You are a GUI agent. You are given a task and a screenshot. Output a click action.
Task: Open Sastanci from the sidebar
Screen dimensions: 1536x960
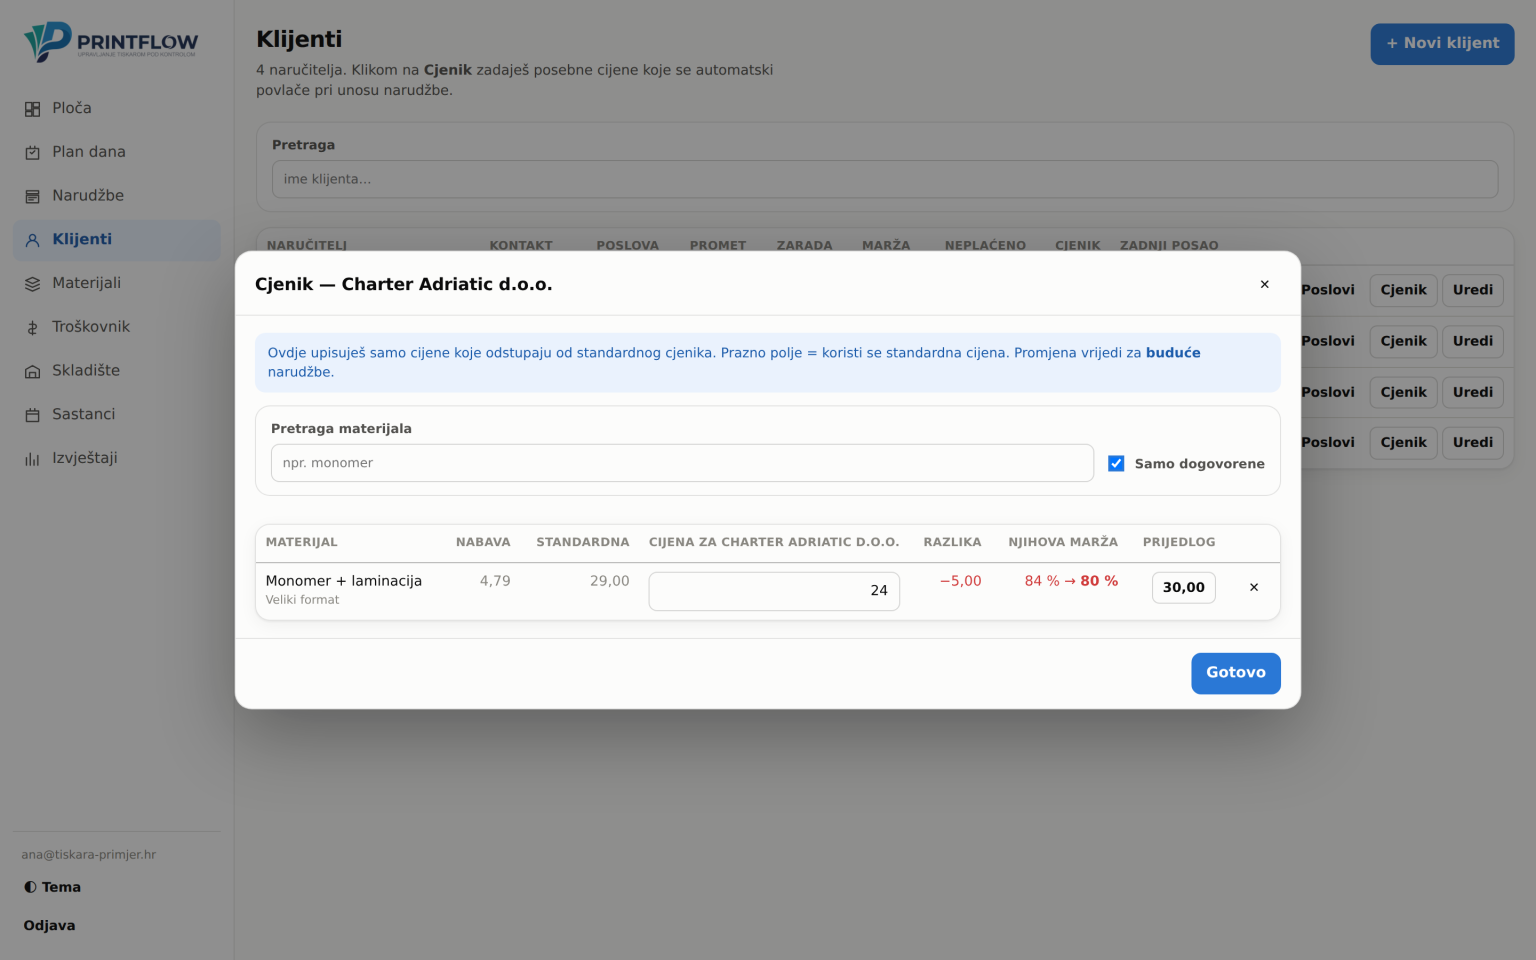[x=116, y=415]
